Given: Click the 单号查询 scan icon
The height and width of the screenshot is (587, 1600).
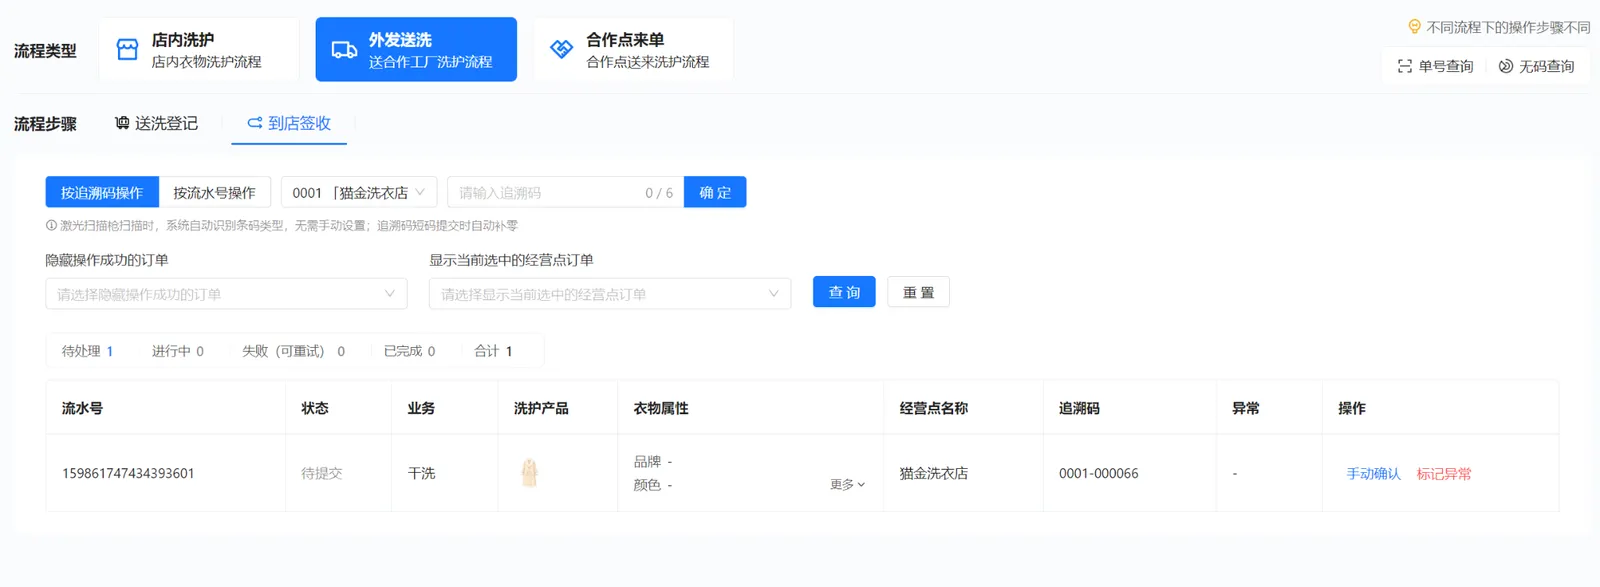Looking at the screenshot, I should pyautogui.click(x=1405, y=66).
